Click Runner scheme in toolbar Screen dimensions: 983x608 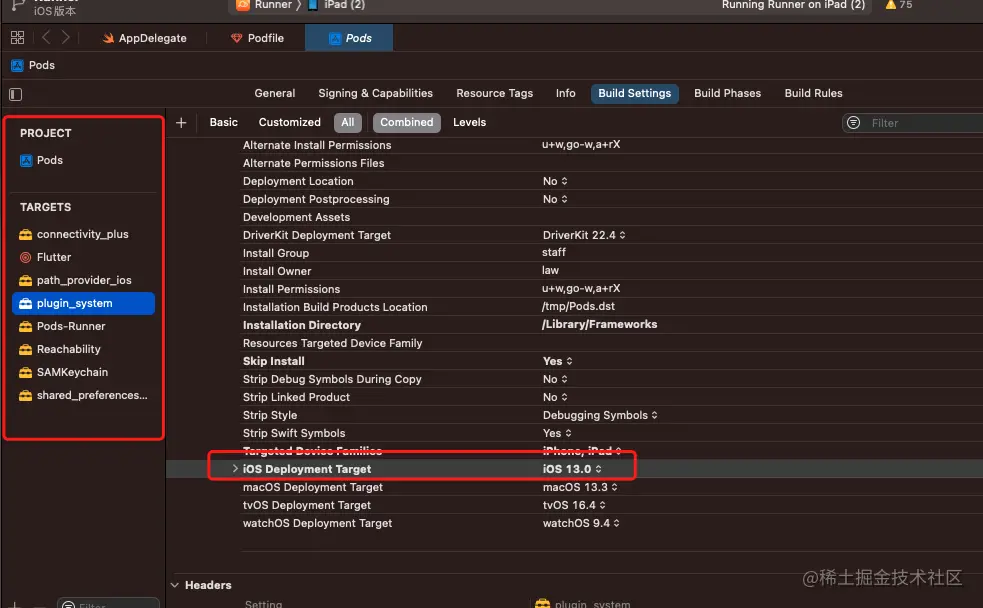pyautogui.click(x=265, y=5)
